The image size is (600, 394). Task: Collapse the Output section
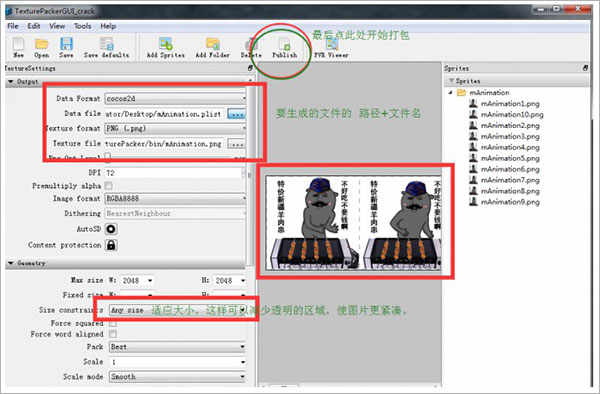[x=11, y=81]
